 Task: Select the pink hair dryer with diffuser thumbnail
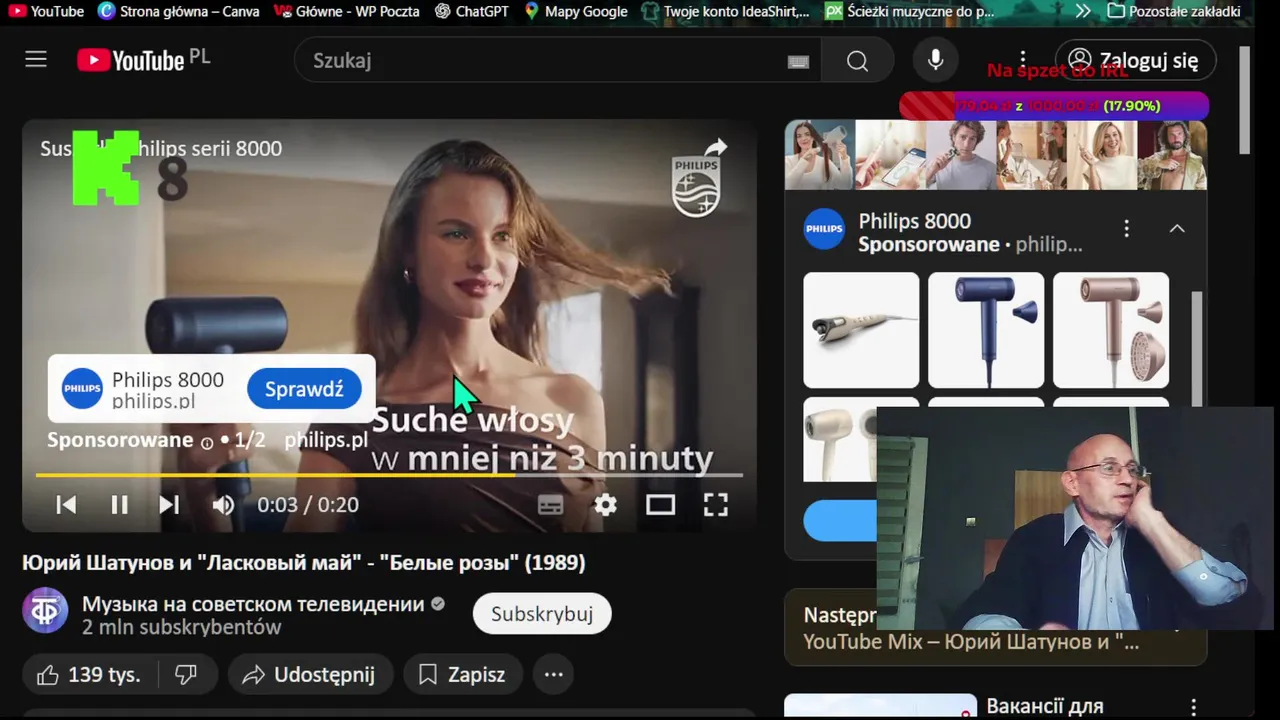point(1111,330)
